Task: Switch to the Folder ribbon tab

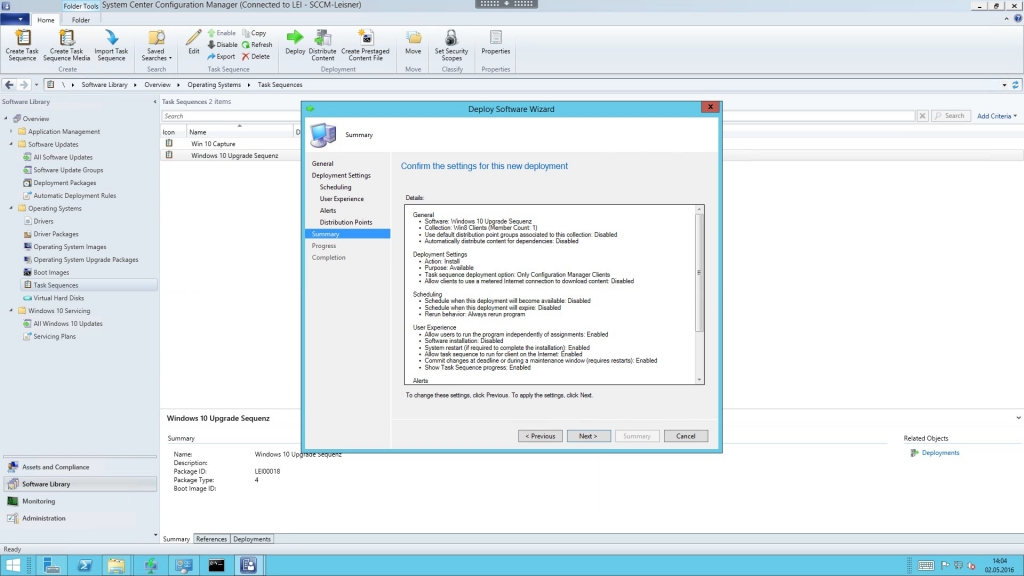Action: (x=81, y=20)
